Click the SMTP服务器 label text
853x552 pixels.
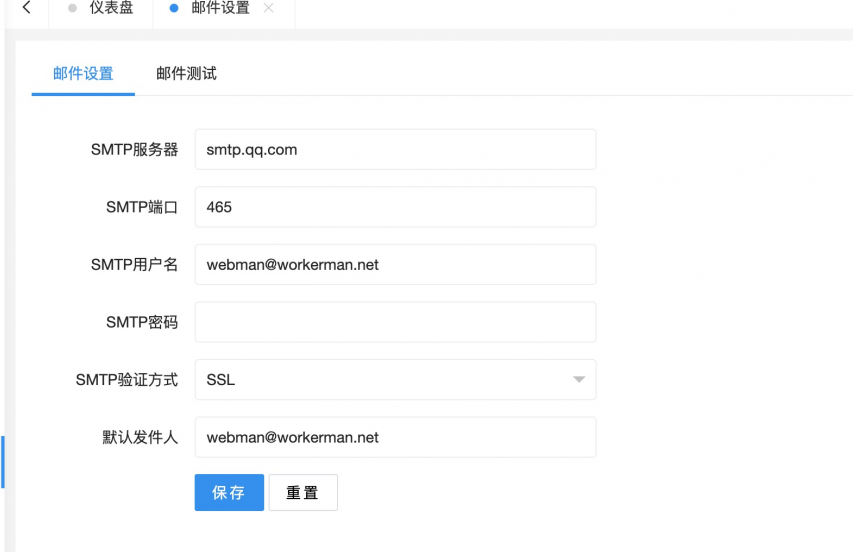pyautogui.click(x=134, y=150)
